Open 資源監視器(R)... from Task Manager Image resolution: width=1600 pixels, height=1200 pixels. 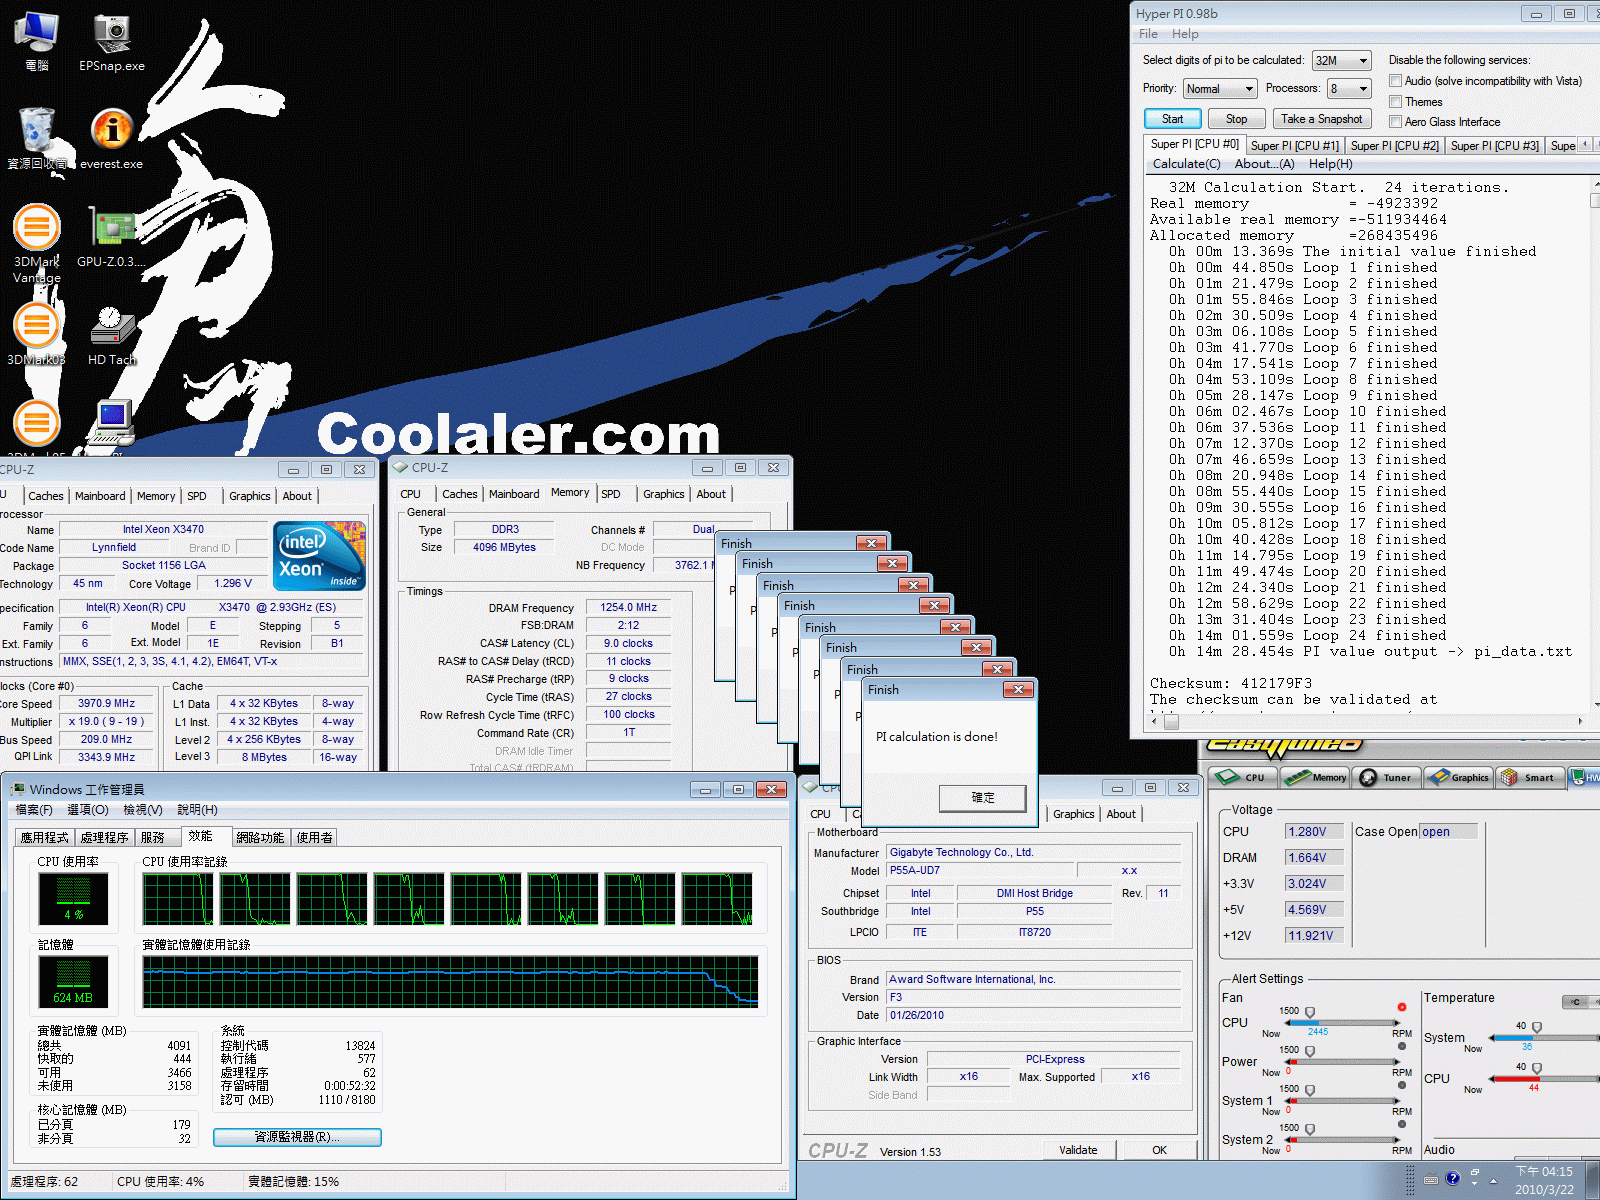[x=297, y=1137]
